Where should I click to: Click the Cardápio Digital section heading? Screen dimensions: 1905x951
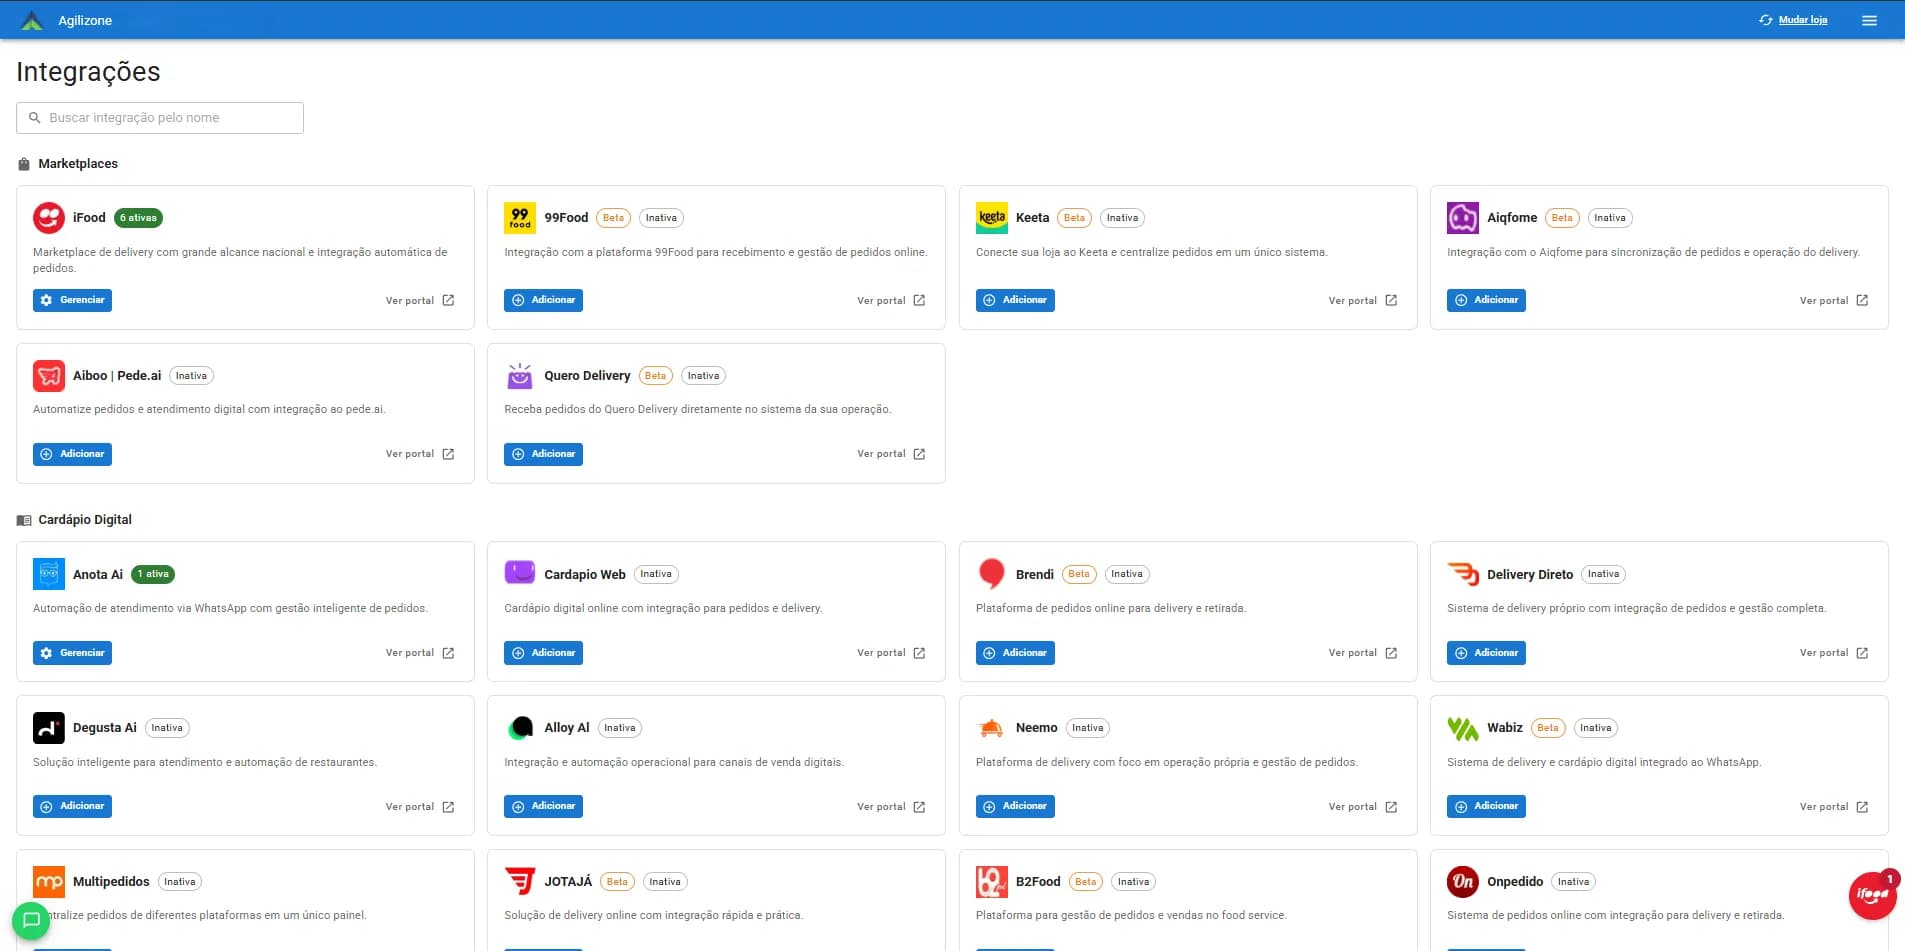(85, 520)
